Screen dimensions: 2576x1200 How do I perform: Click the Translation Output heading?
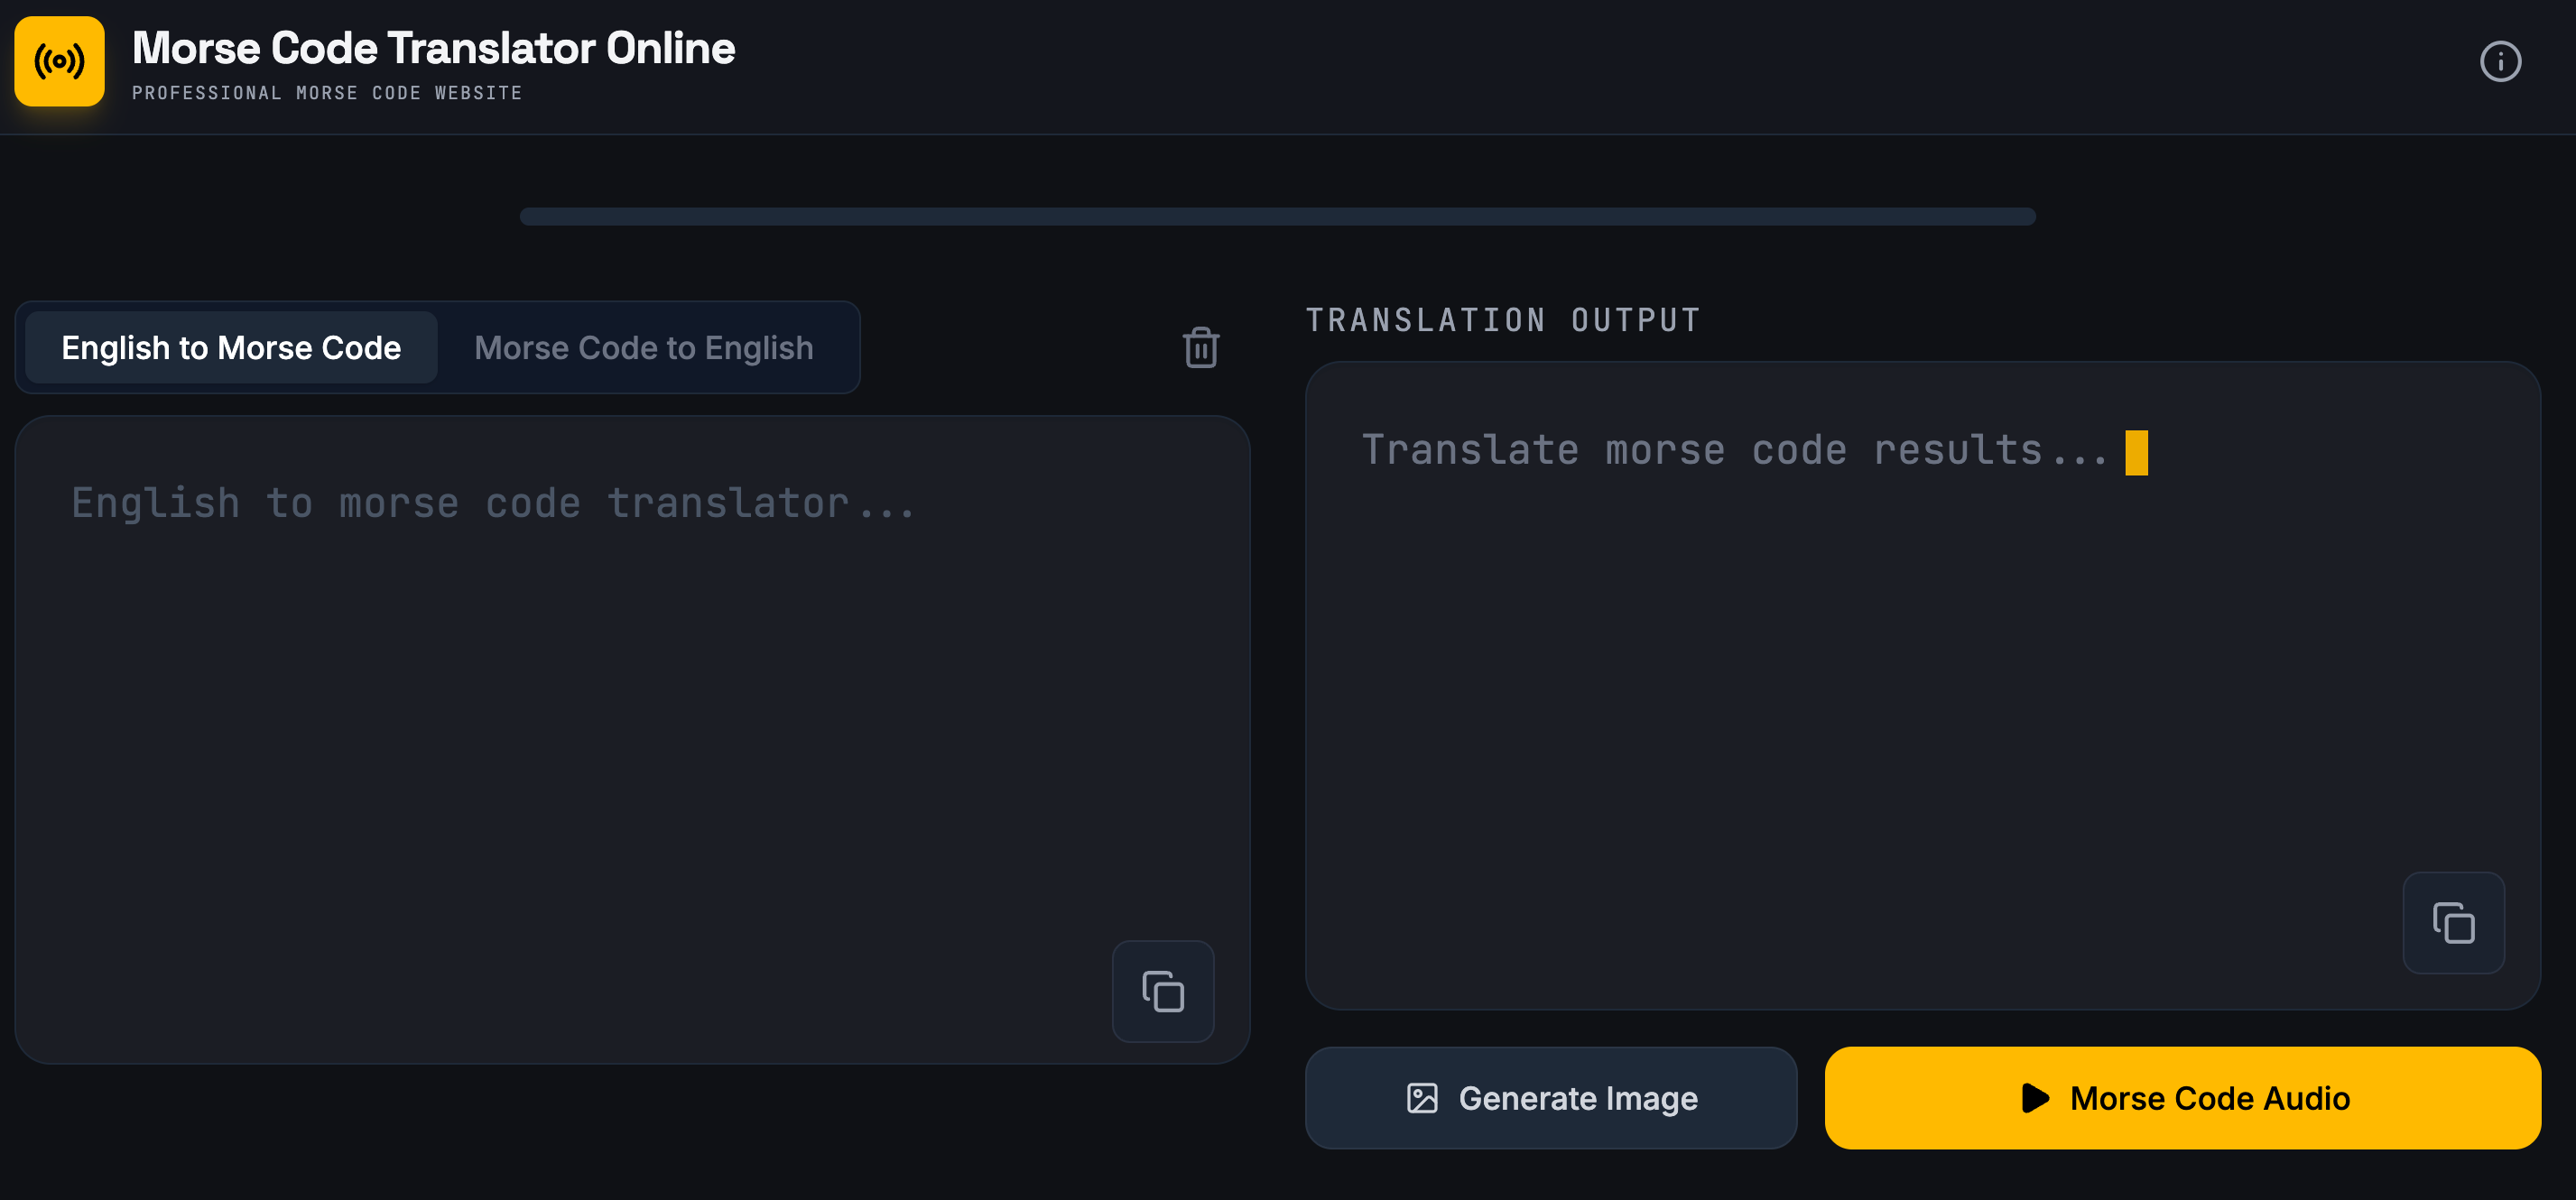coord(1502,320)
